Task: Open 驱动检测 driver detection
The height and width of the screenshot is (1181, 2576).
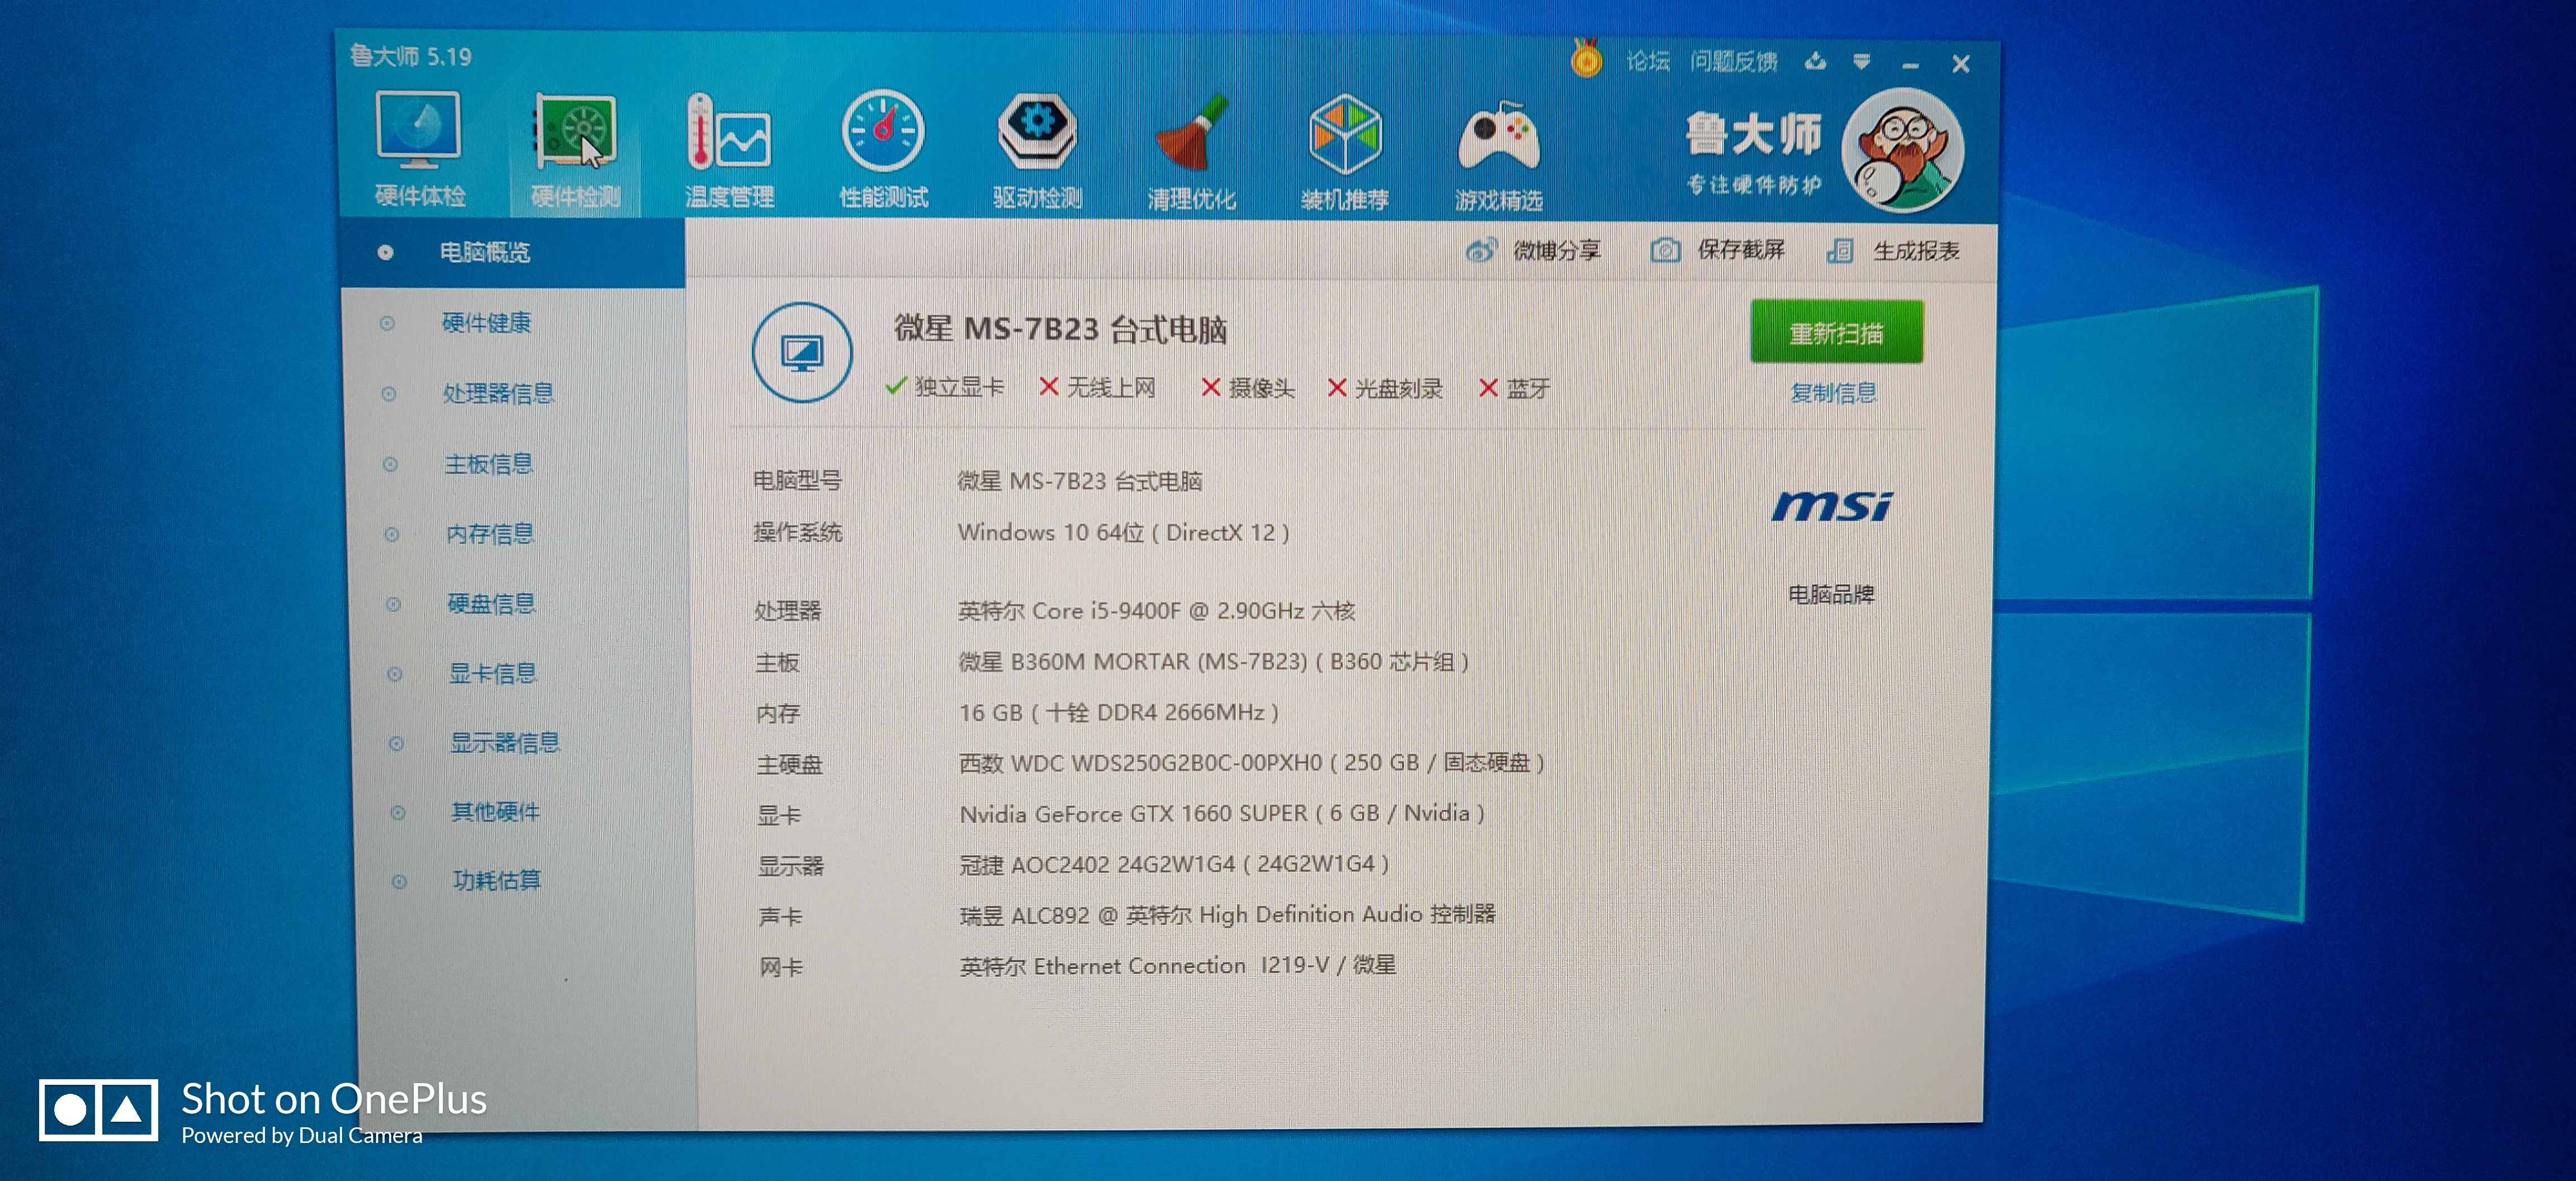Action: [x=1037, y=151]
